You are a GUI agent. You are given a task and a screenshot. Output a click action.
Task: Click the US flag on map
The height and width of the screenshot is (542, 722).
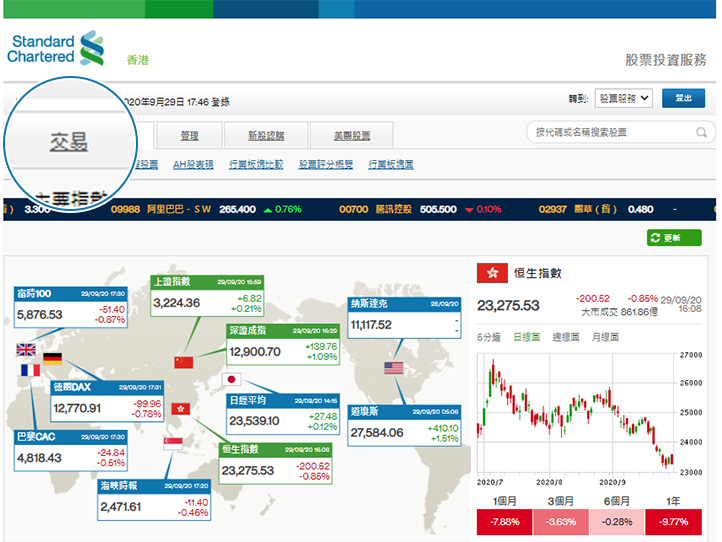tap(393, 368)
